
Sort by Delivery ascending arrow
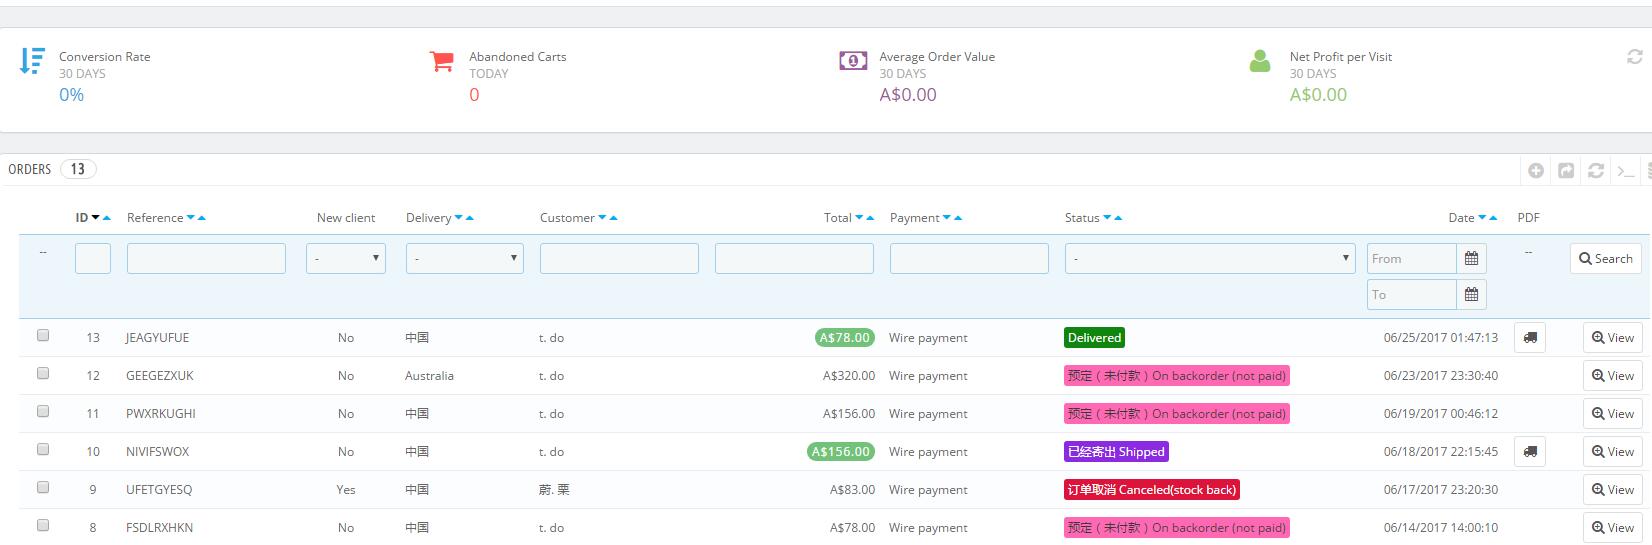pos(469,218)
